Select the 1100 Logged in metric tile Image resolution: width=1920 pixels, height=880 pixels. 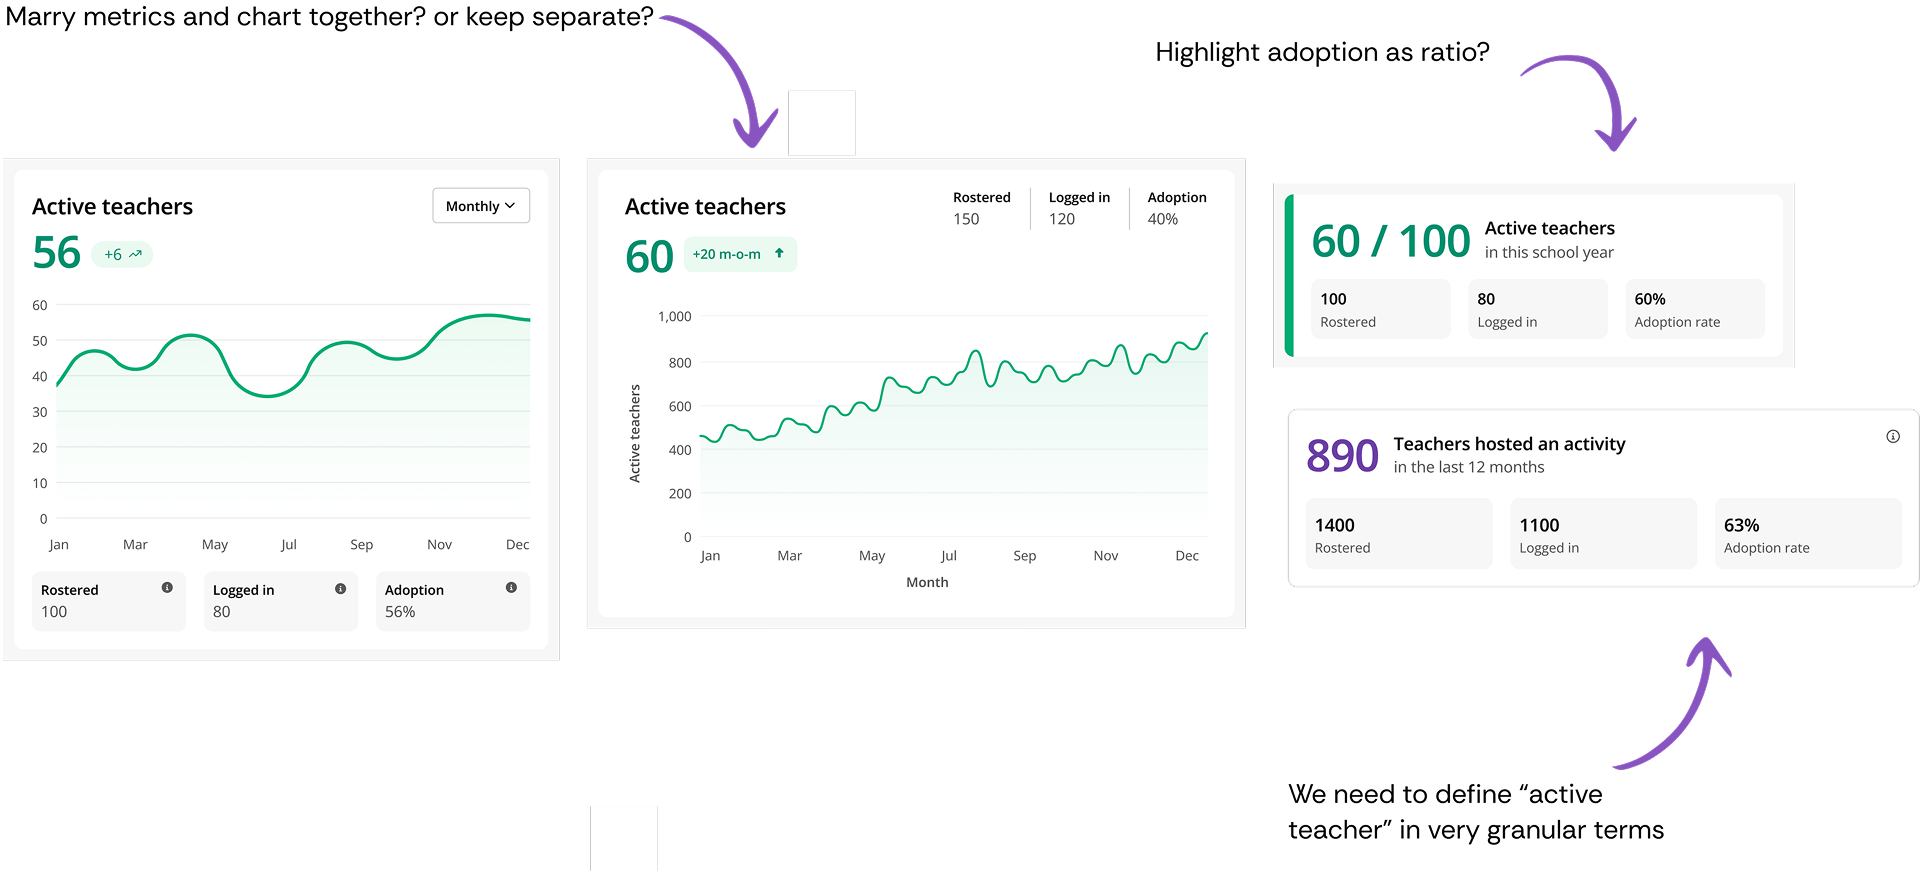click(x=1603, y=534)
